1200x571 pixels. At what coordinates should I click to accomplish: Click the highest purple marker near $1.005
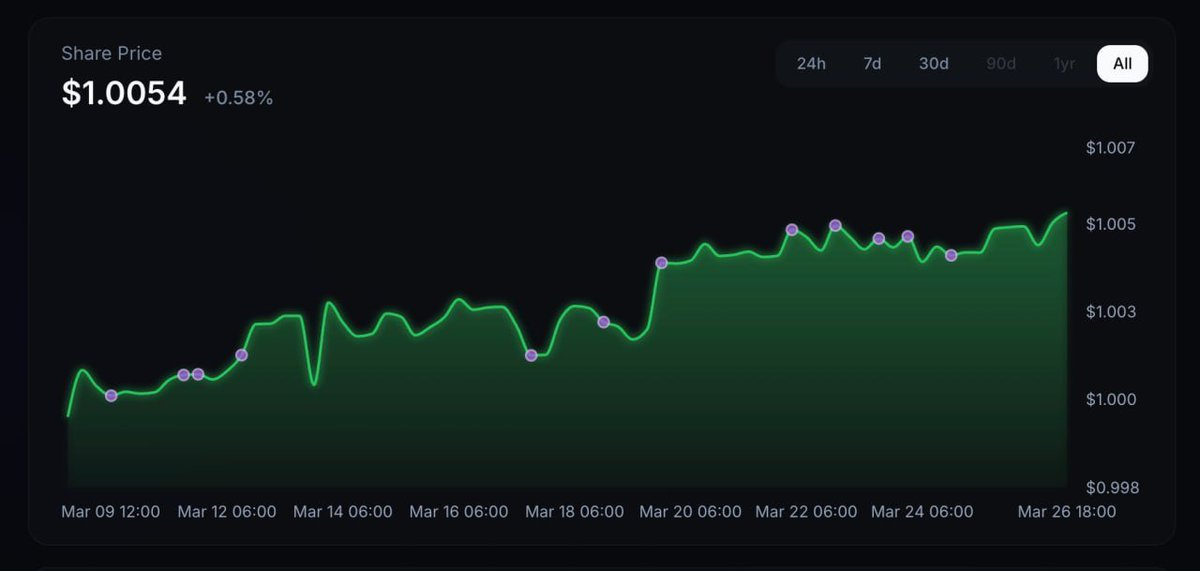(835, 225)
